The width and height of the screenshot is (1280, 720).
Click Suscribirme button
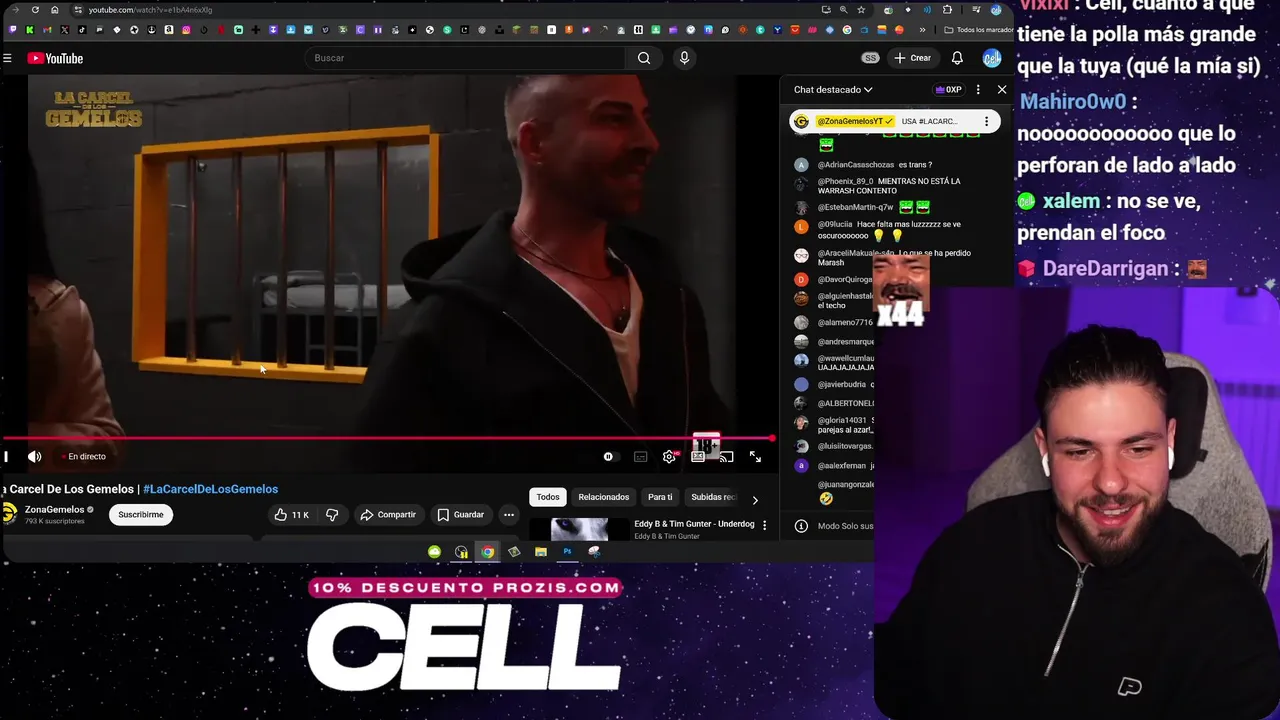(141, 515)
